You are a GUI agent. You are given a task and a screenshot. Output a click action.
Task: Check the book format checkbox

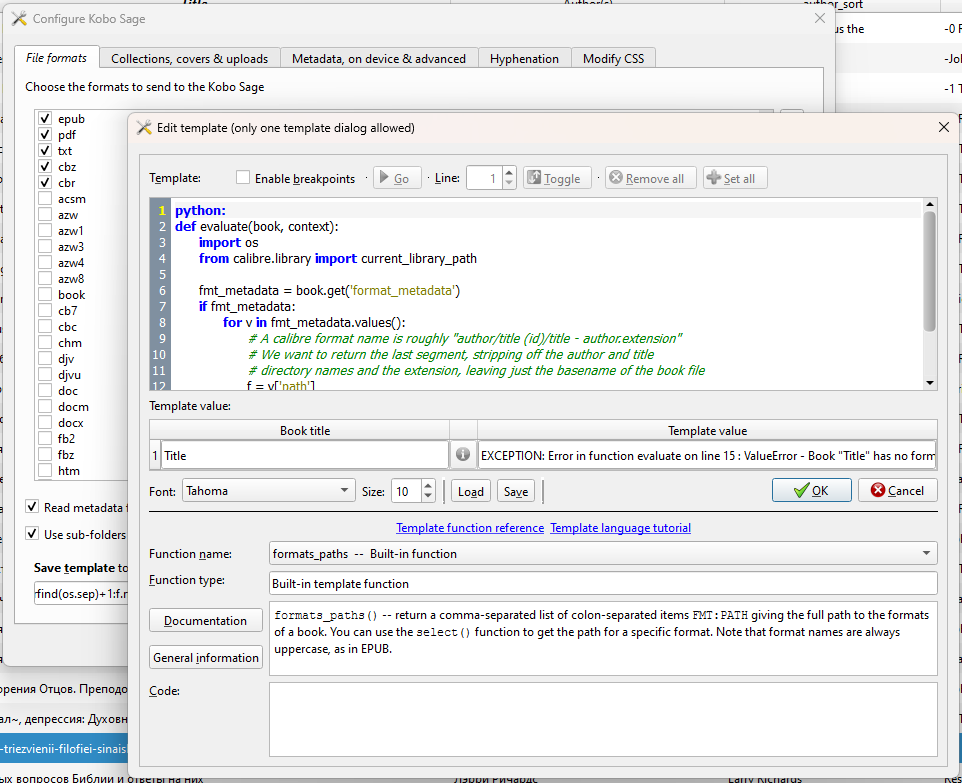pos(45,294)
